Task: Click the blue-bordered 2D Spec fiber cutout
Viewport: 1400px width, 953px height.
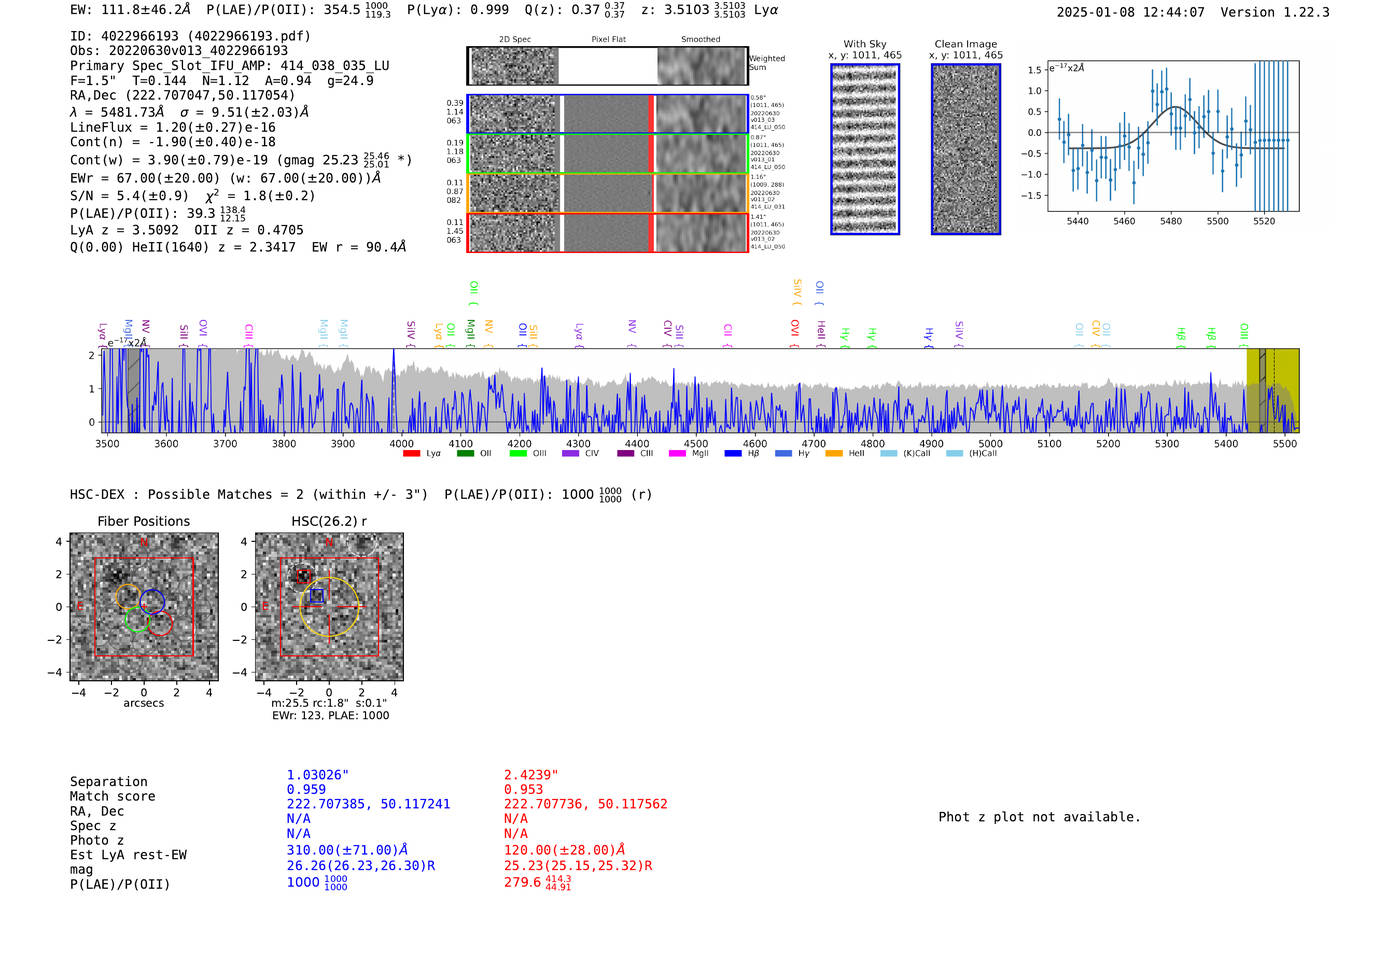Action: [515, 114]
